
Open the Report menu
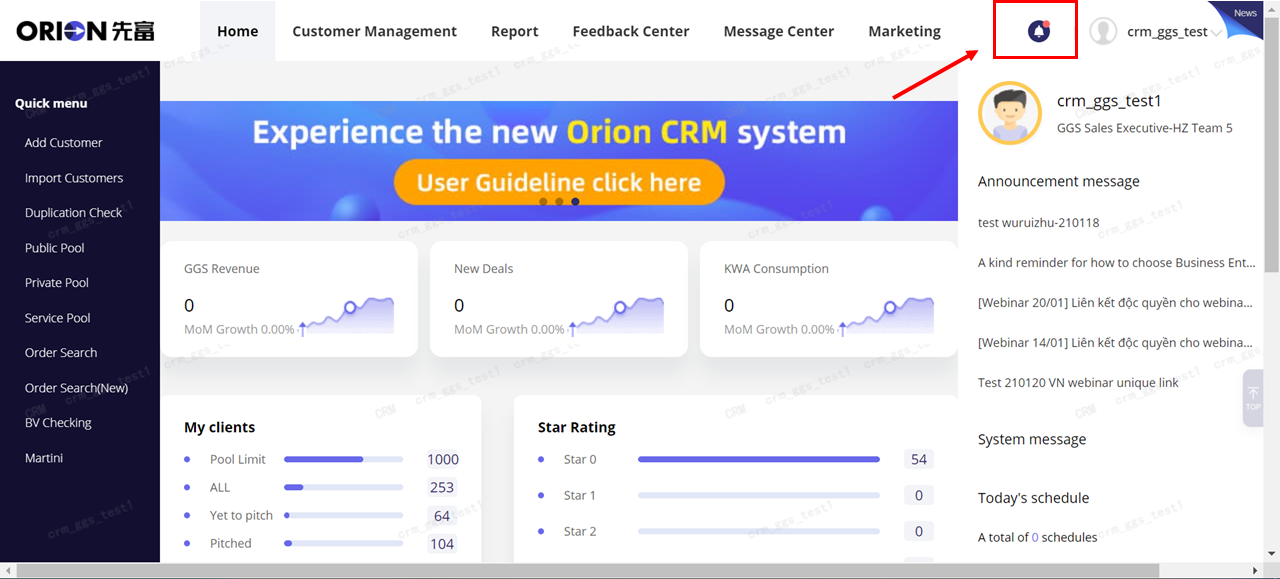(515, 31)
